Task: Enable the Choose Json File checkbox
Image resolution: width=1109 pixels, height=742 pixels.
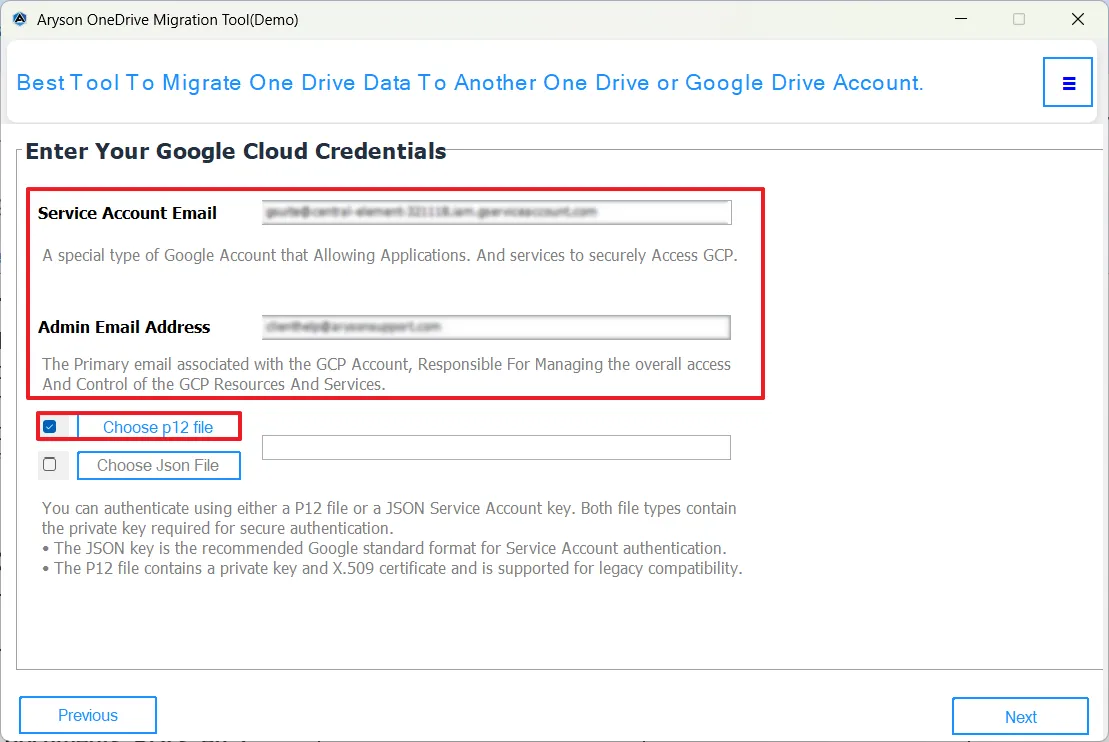Action: pos(50,465)
